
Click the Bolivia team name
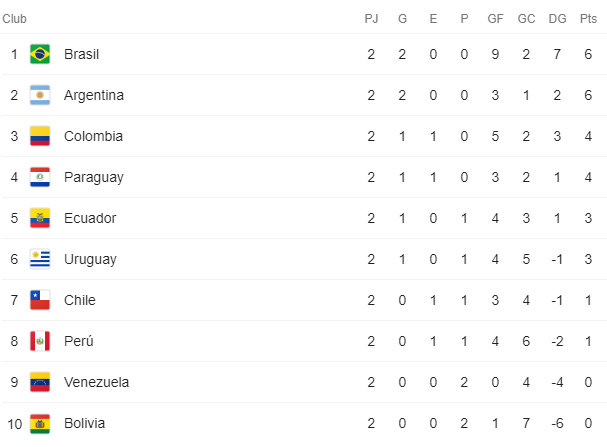(x=84, y=423)
